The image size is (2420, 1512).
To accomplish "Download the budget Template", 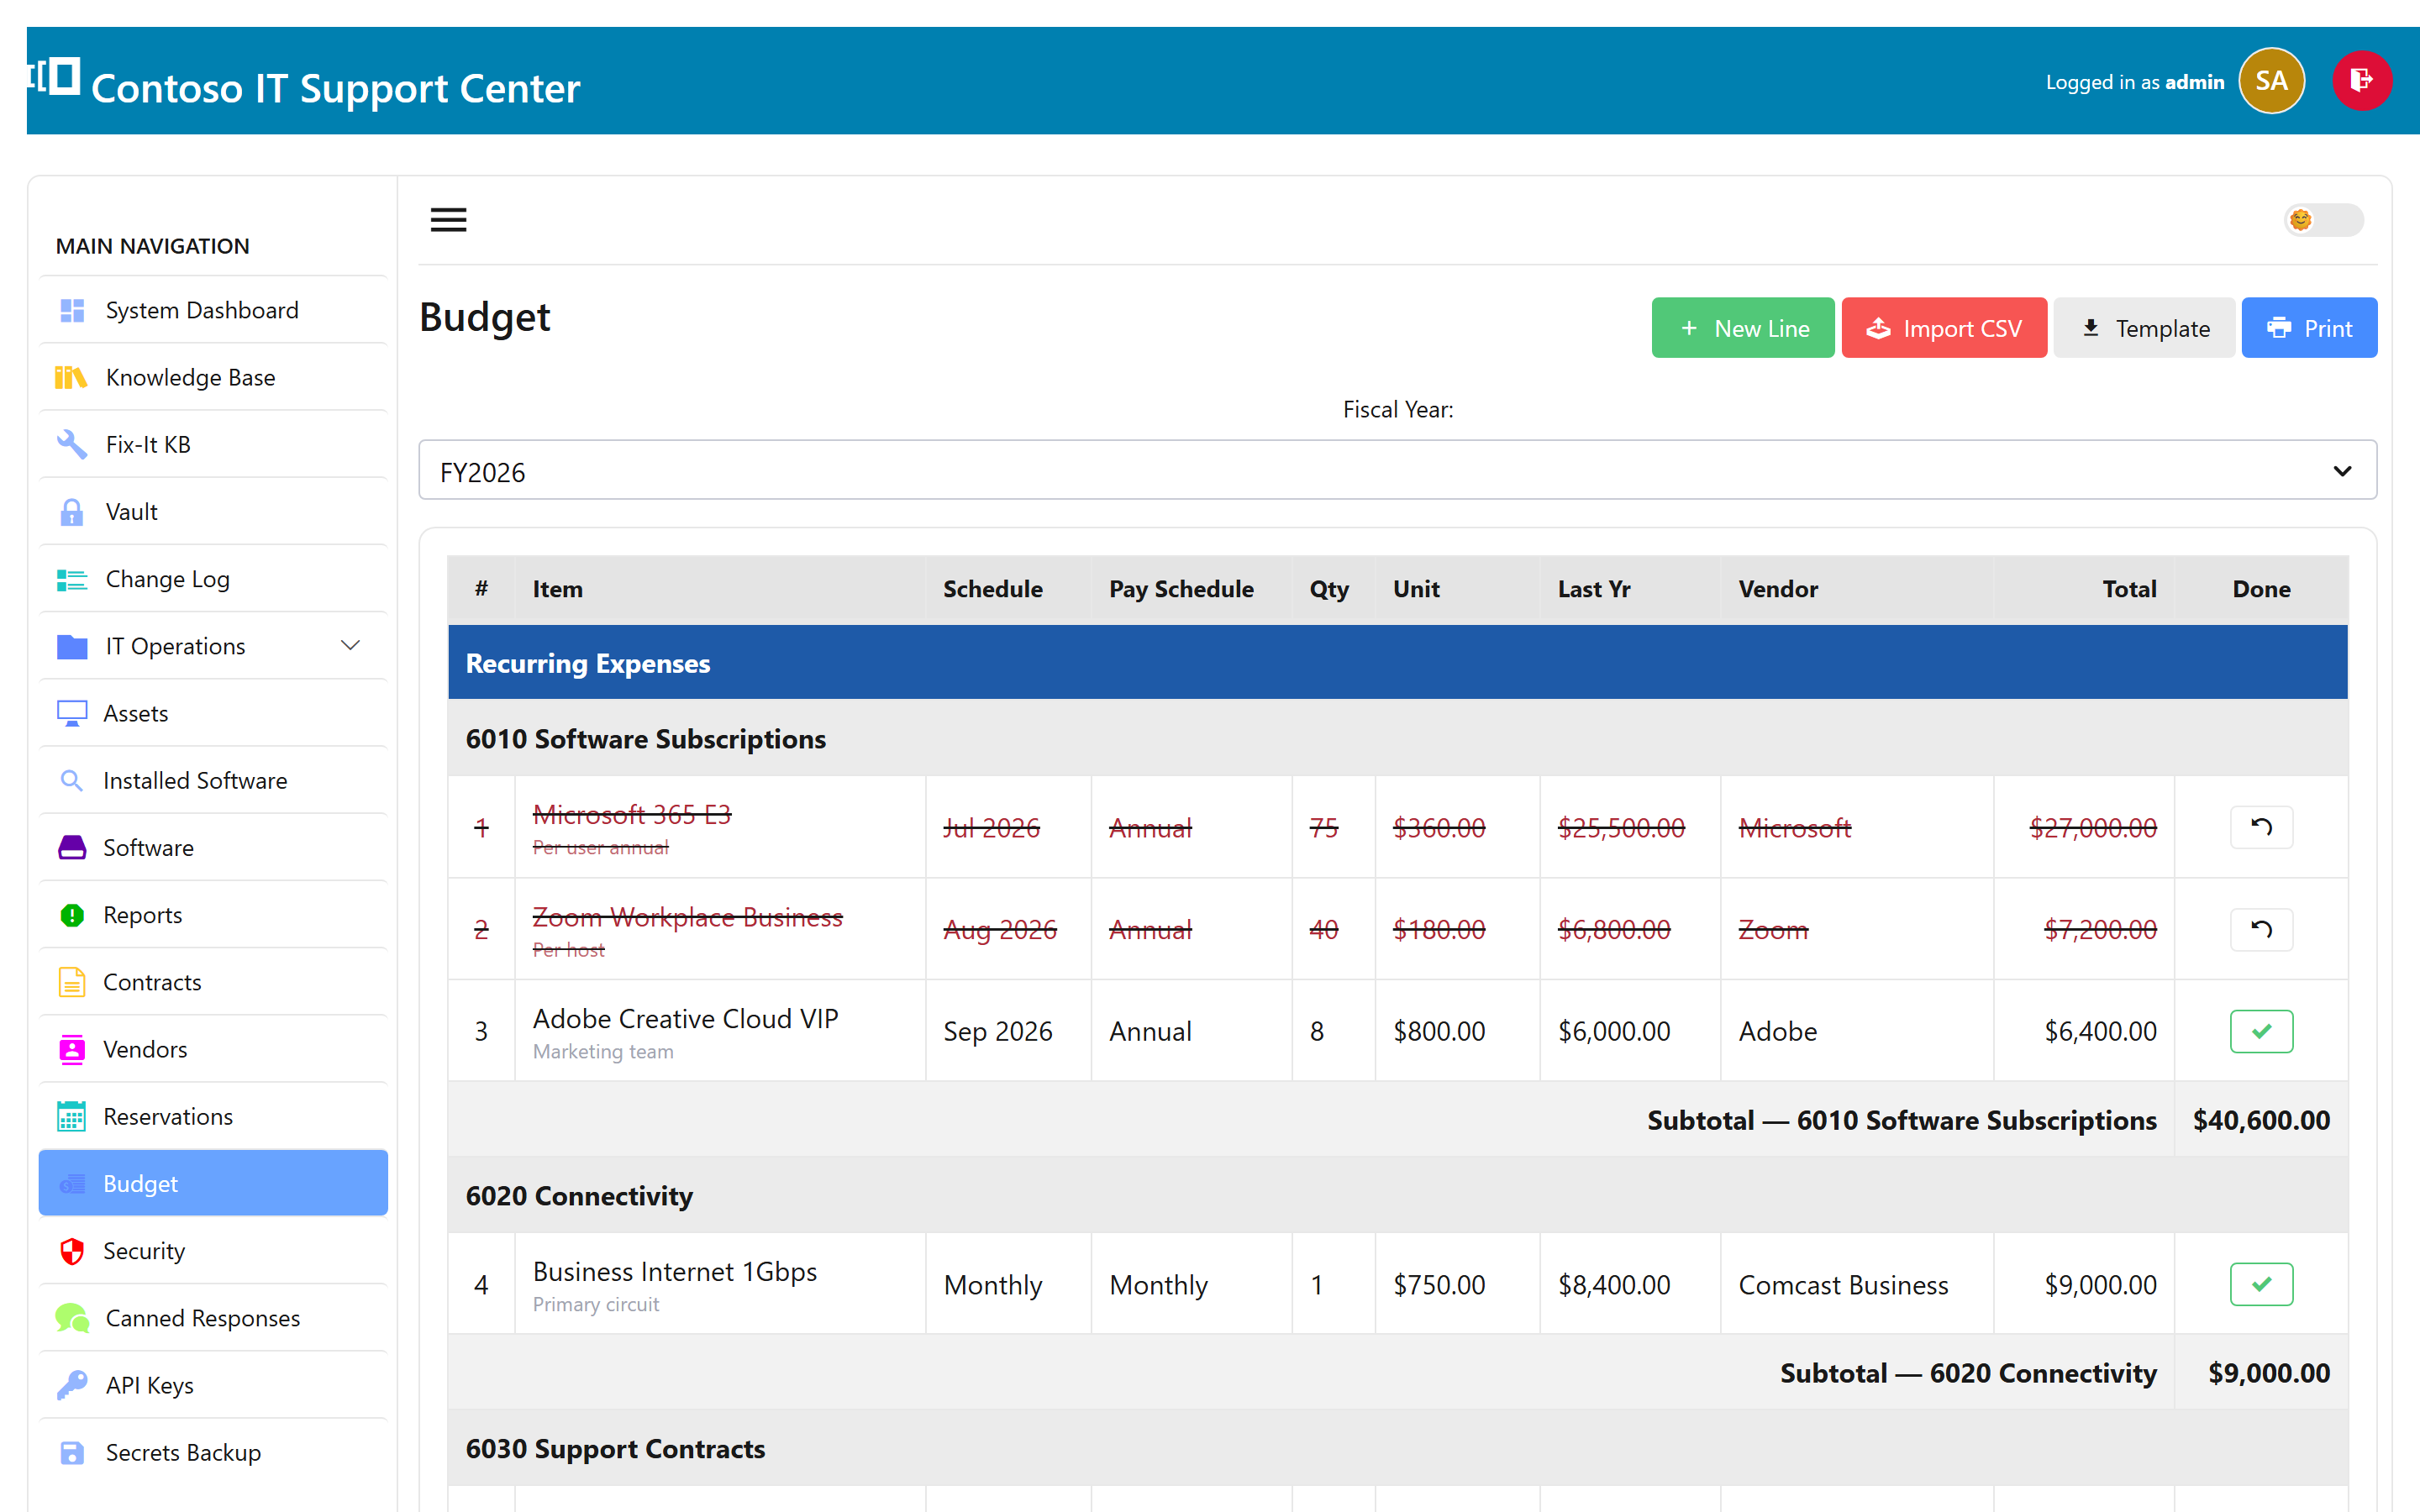I will (2144, 328).
